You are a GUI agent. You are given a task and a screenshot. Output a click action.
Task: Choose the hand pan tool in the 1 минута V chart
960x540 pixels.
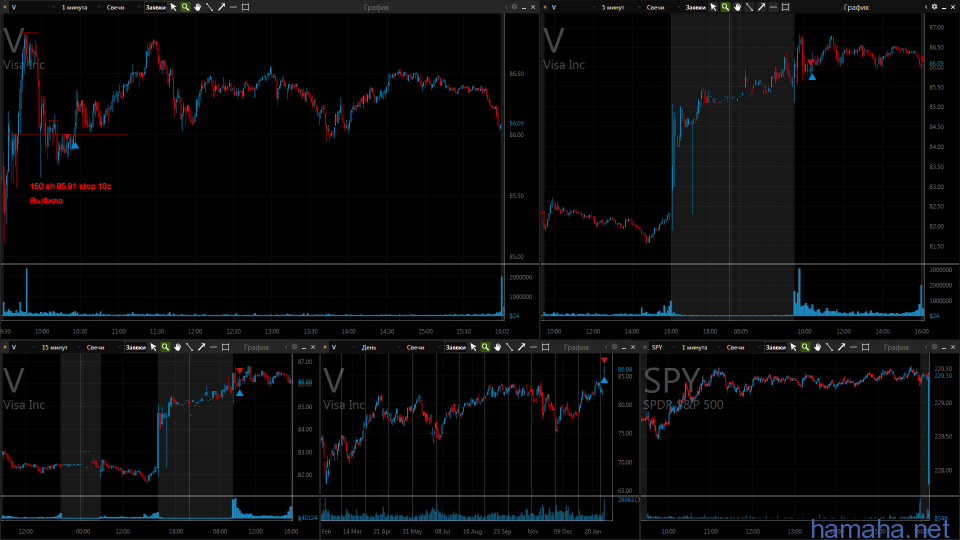coord(197,7)
